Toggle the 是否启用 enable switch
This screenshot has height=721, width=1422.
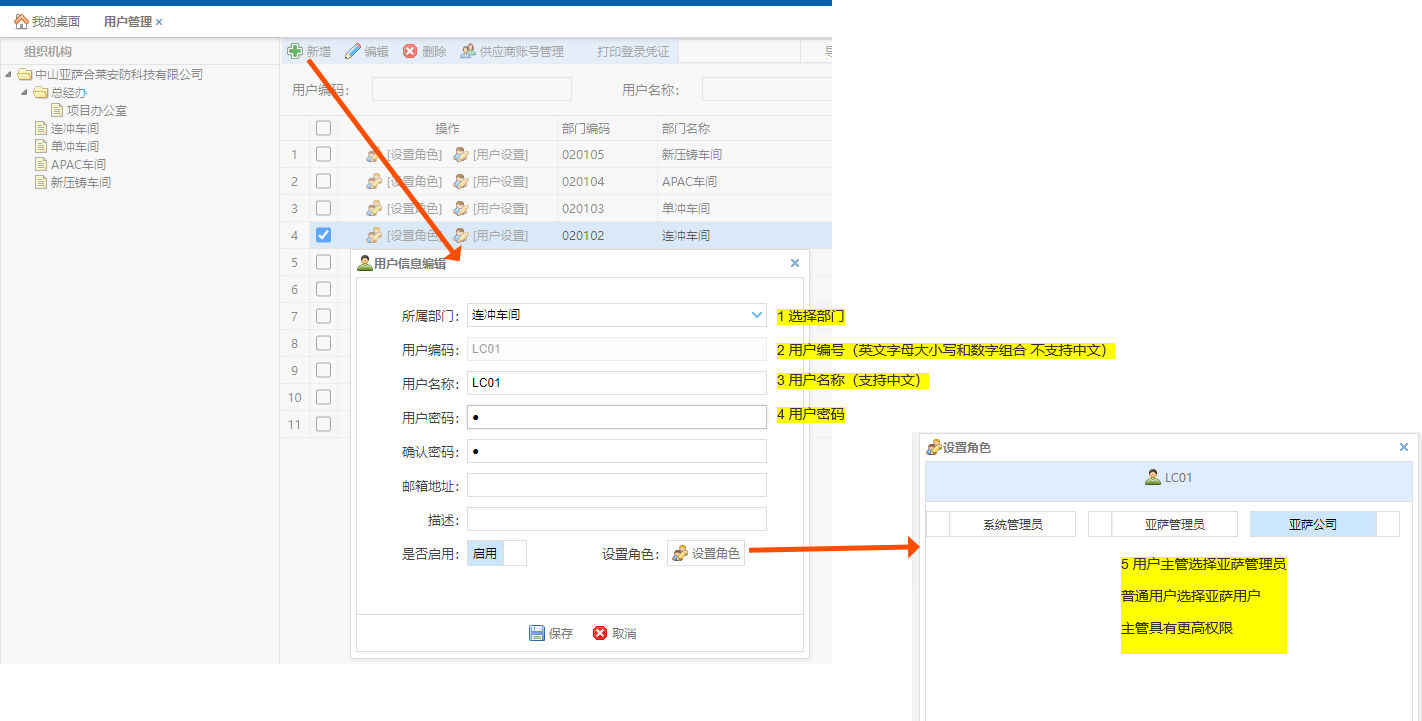pos(496,553)
